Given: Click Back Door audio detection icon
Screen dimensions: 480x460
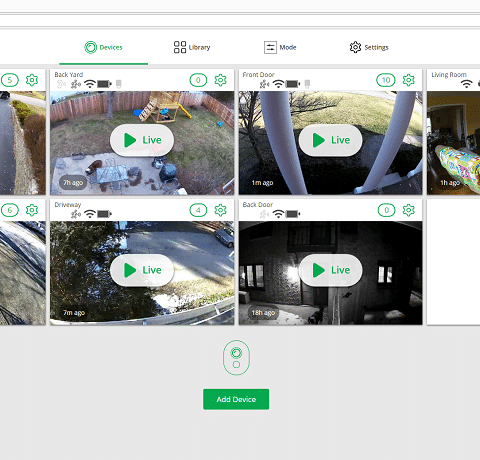Looking at the screenshot, I should pos(265,214).
